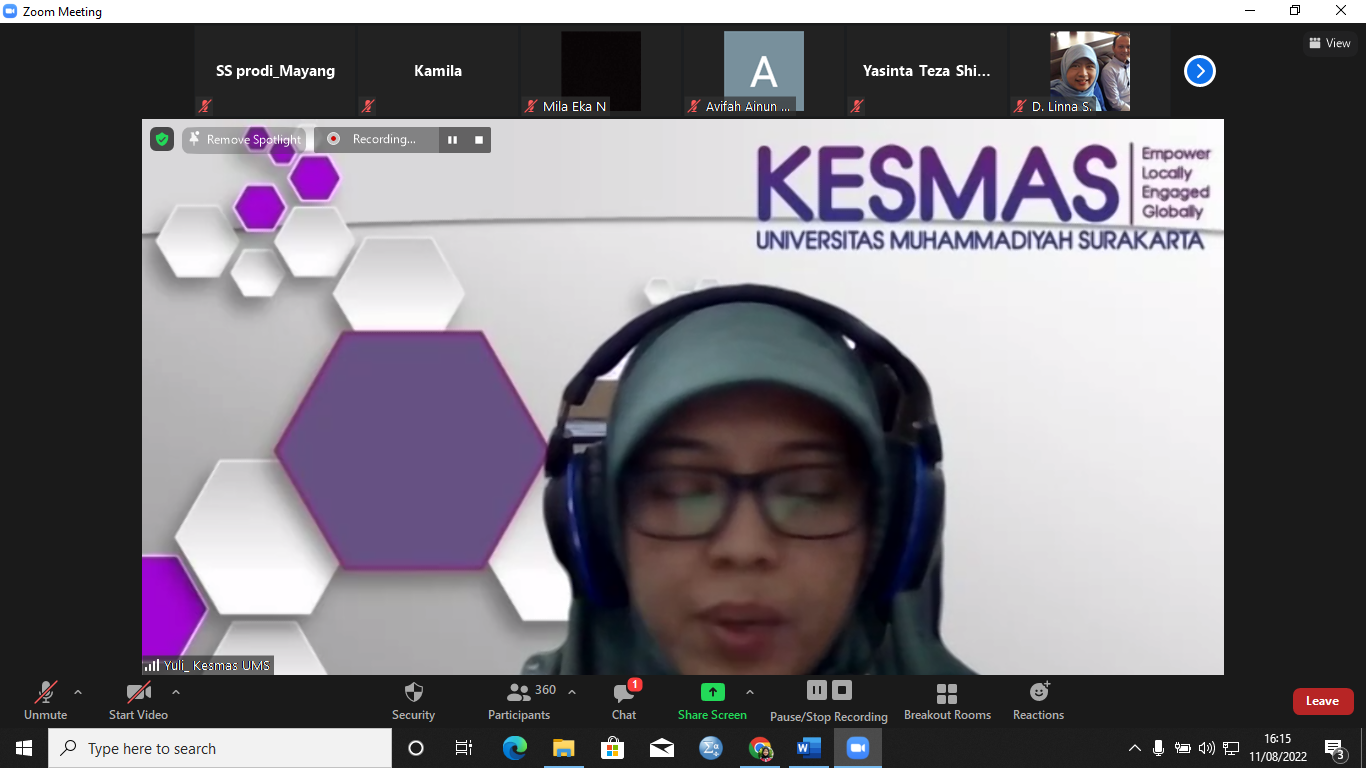Open share options arrow beside Share Screen
The image size is (1366, 768).
click(750, 692)
